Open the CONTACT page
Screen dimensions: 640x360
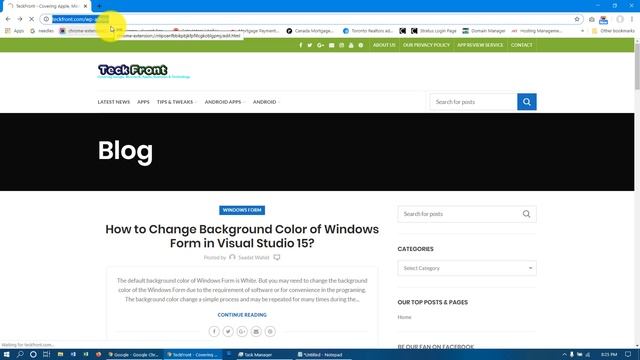click(x=522, y=45)
